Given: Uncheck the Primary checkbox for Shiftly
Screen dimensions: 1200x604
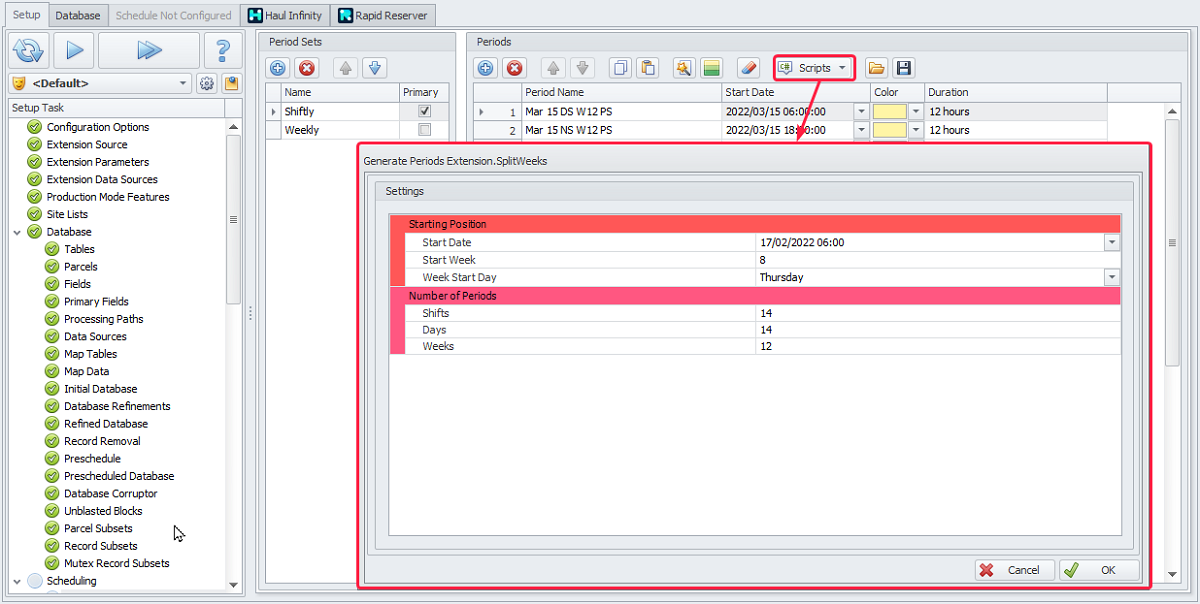Looking at the screenshot, I should [425, 111].
